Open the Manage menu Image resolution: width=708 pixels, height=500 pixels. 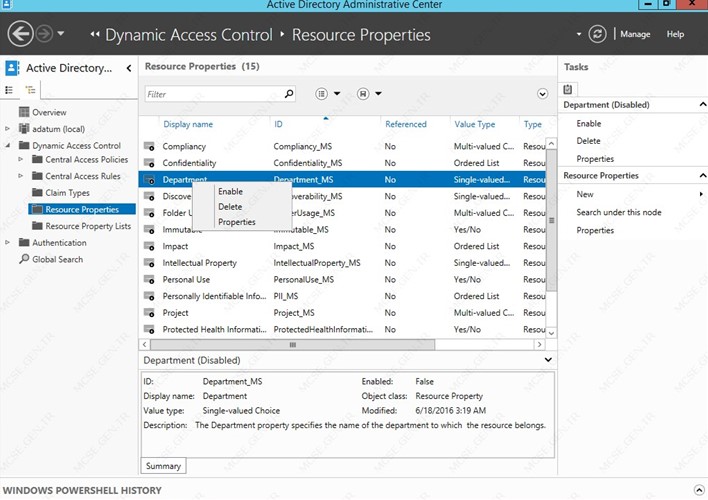point(635,34)
